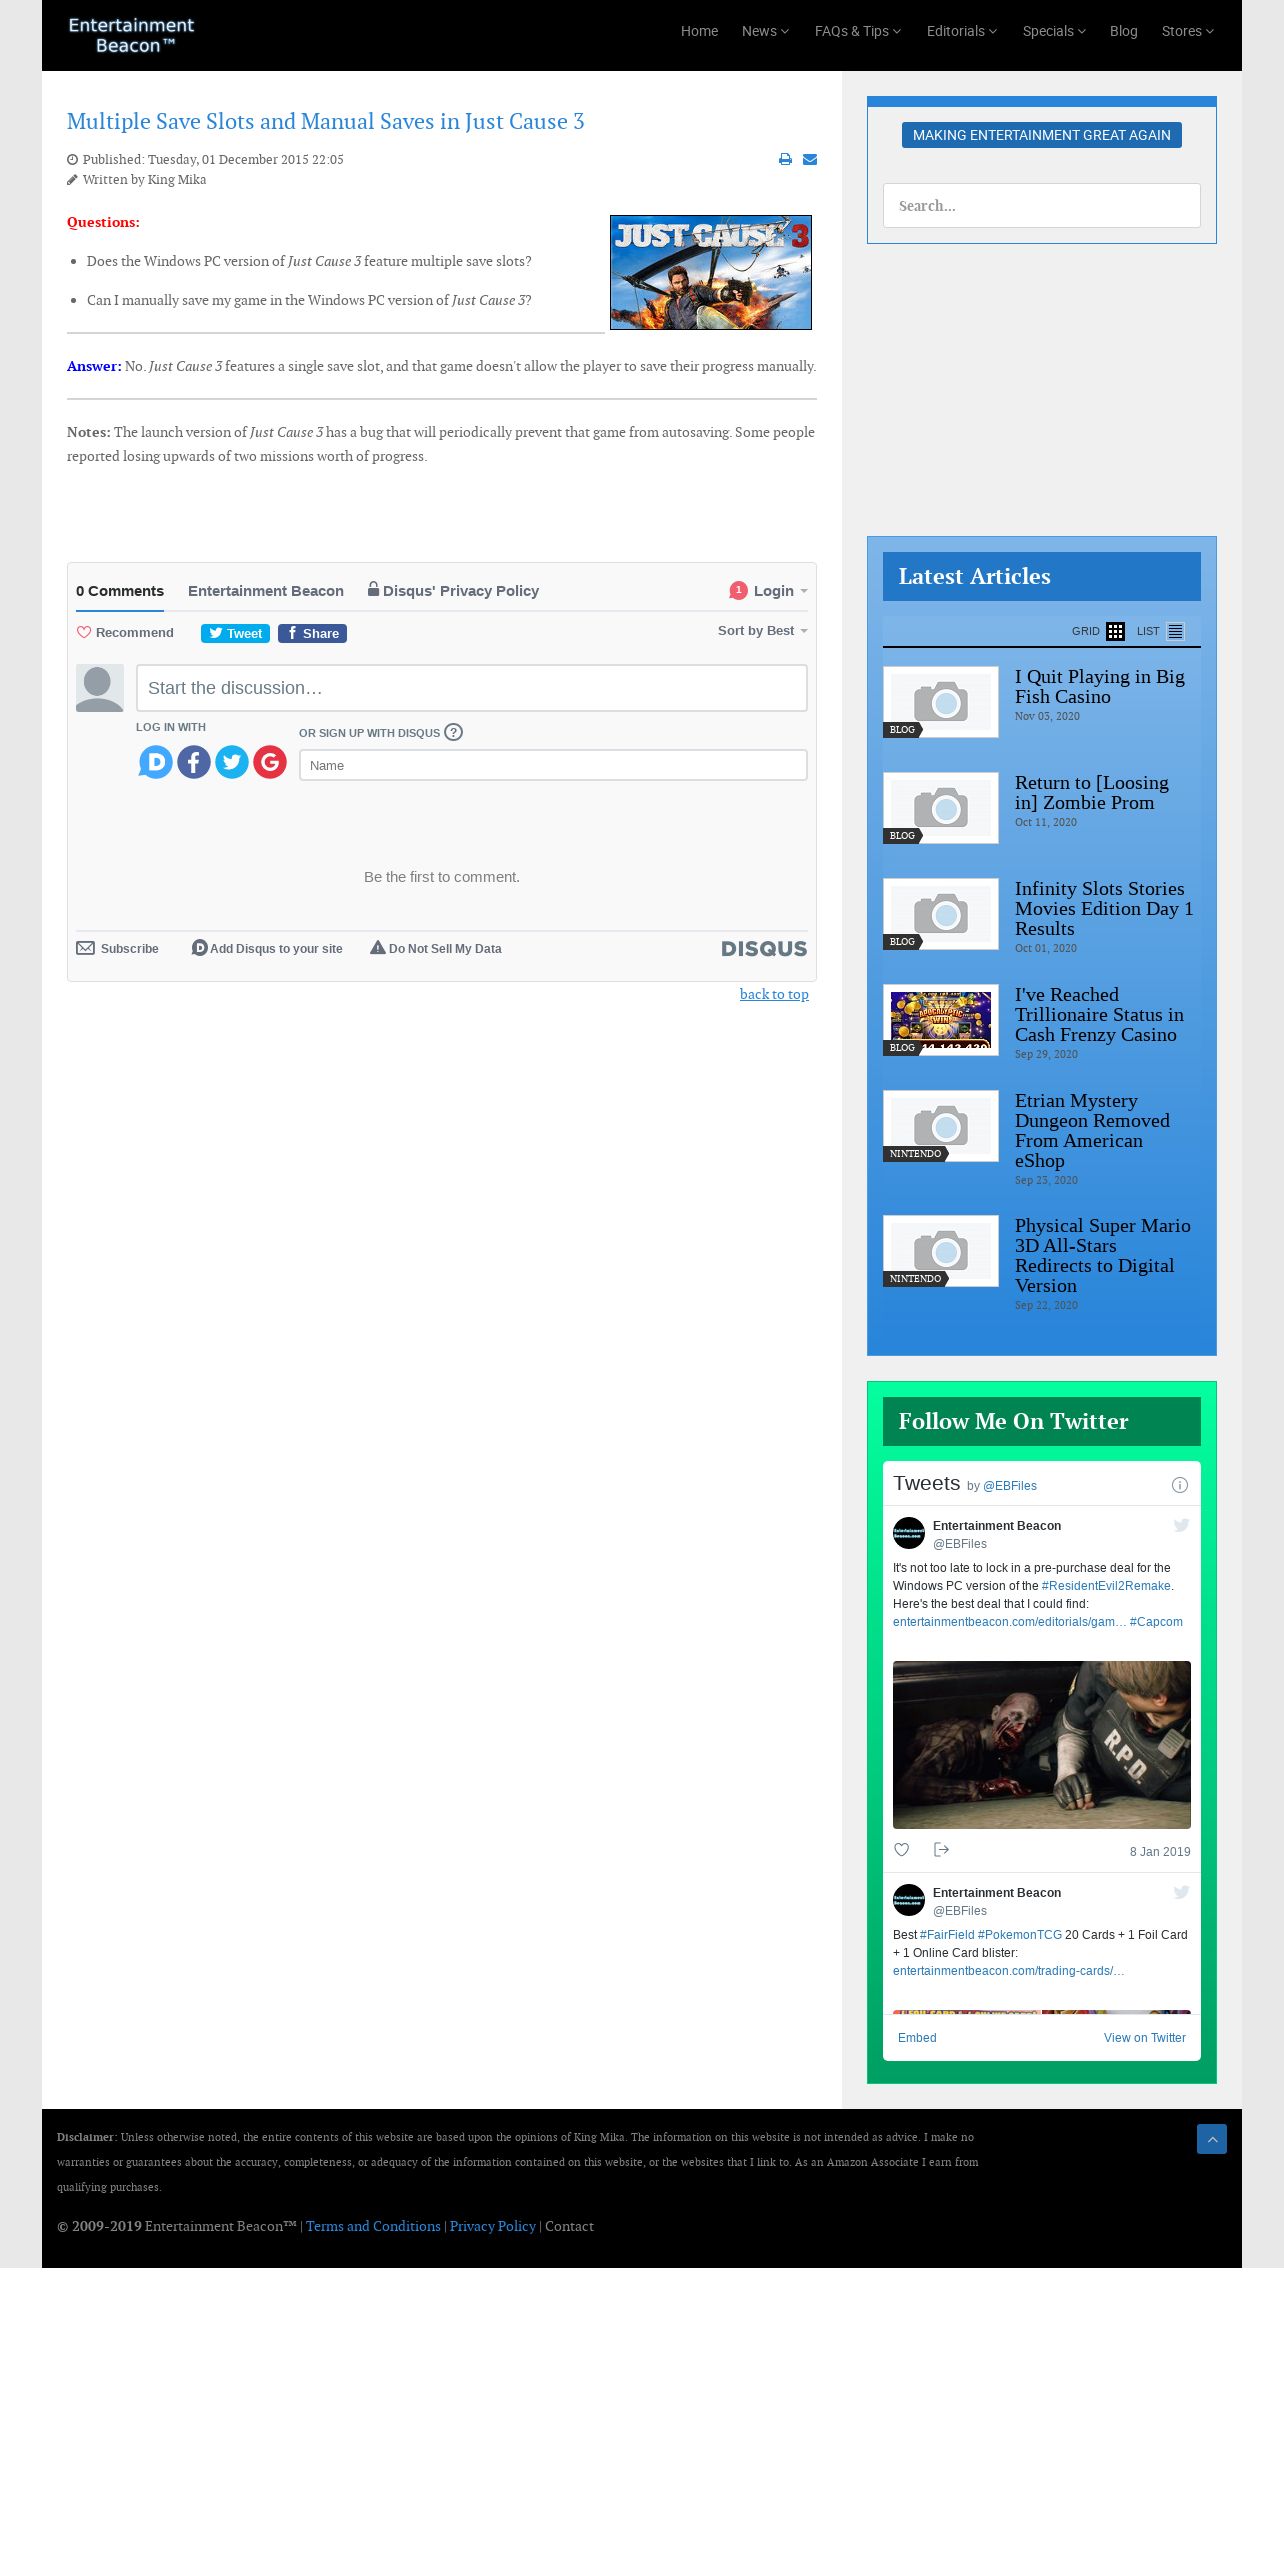Switch Latest Articles to list view
The height and width of the screenshot is (2568, 1284).
[x=1176, y=631]
